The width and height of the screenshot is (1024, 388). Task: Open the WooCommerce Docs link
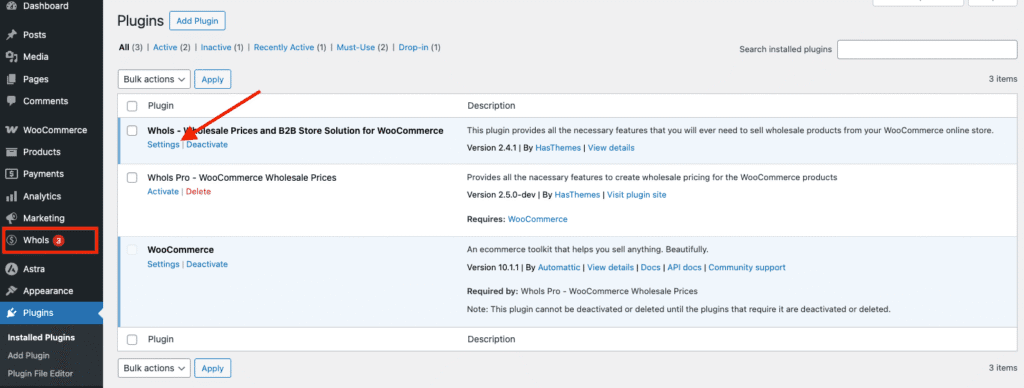650,267
